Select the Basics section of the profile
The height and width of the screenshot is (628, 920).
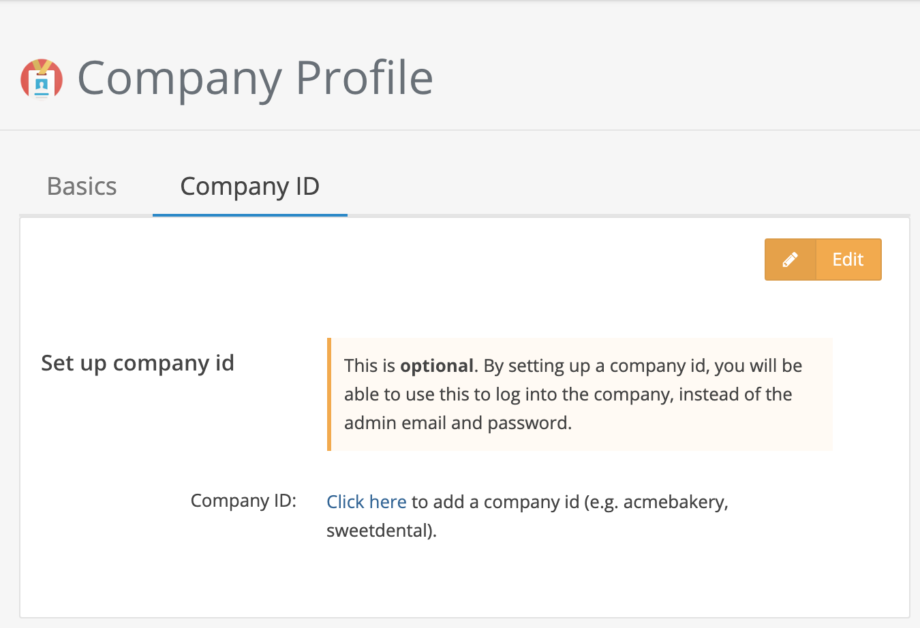point(80,186)
